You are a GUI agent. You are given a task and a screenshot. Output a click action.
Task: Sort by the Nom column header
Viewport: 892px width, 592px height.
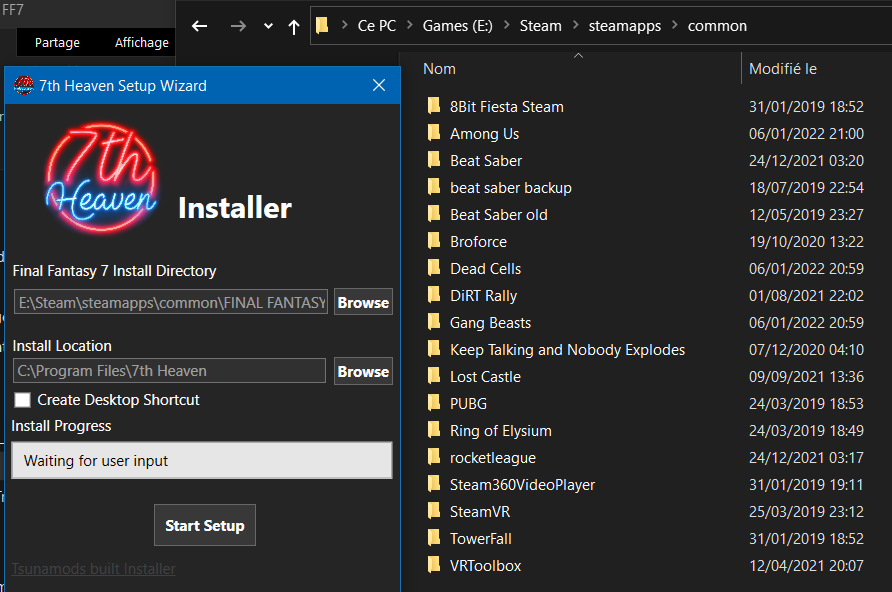click(439, 69)
